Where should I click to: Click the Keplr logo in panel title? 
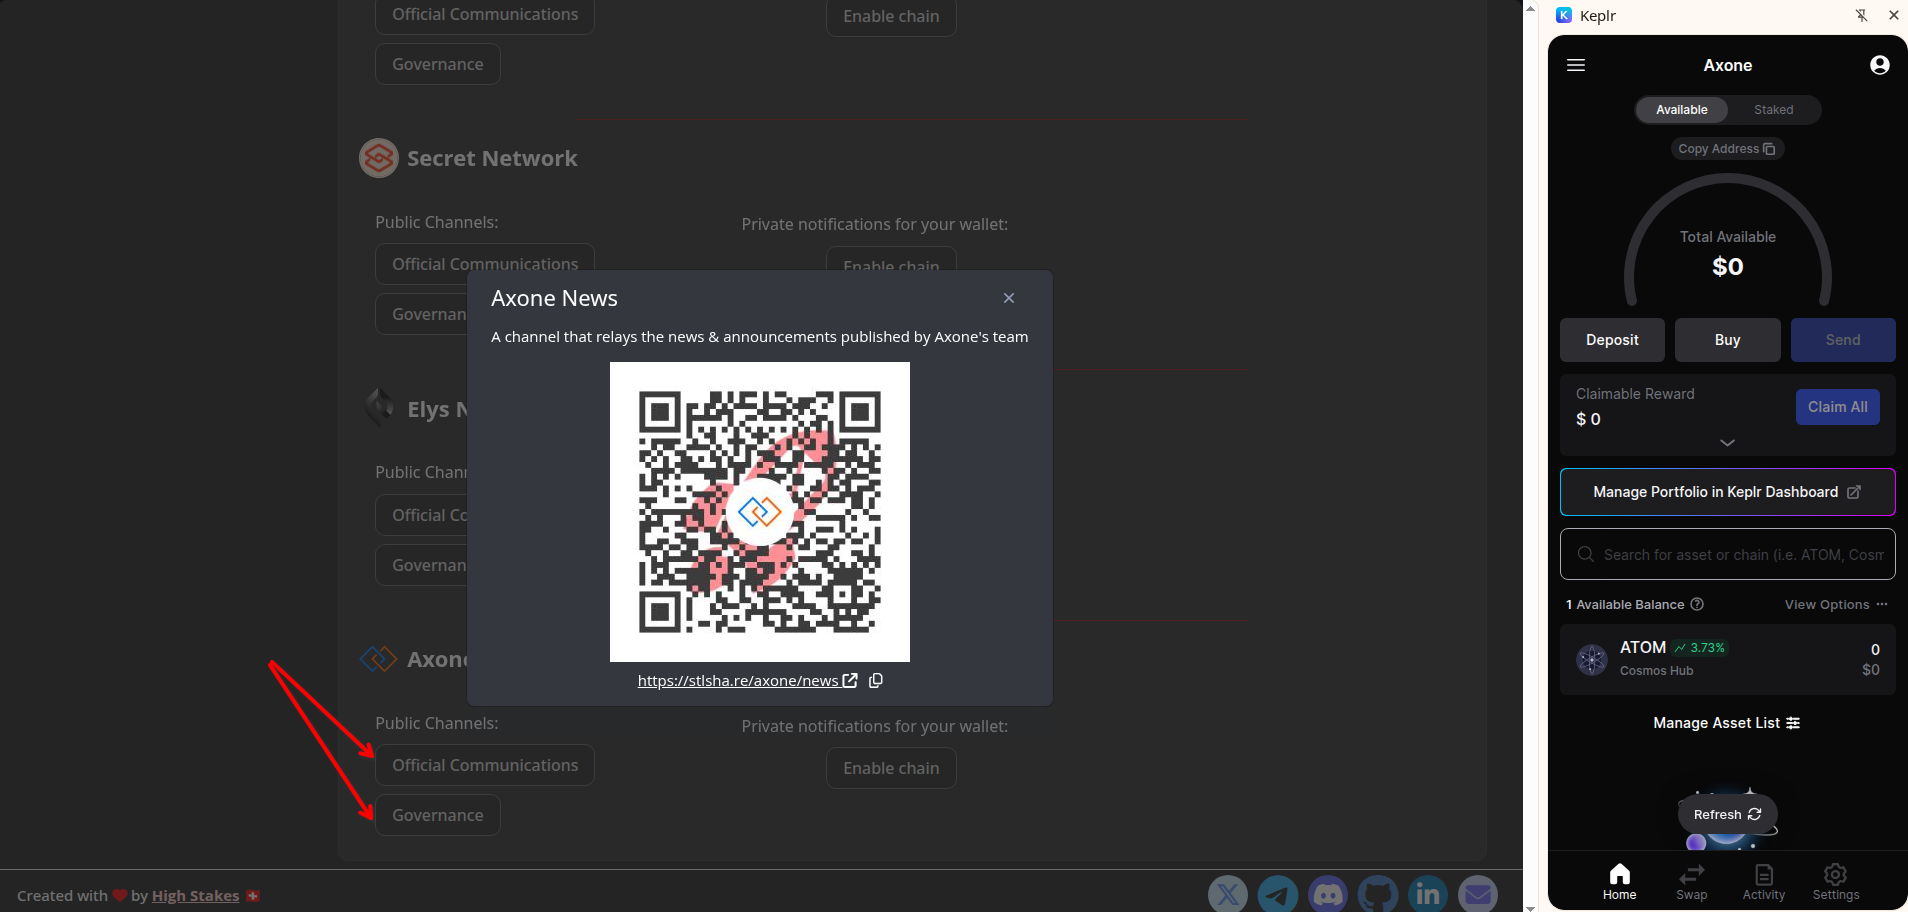[1564, 15]
